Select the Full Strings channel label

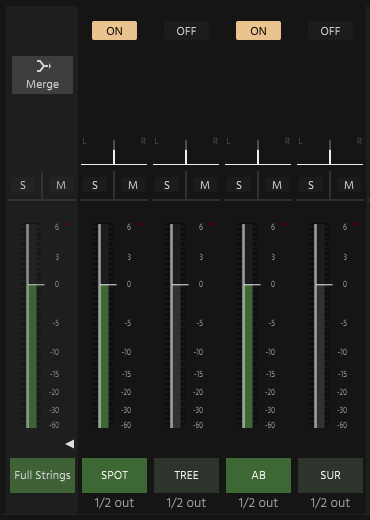tap(42, 475)
